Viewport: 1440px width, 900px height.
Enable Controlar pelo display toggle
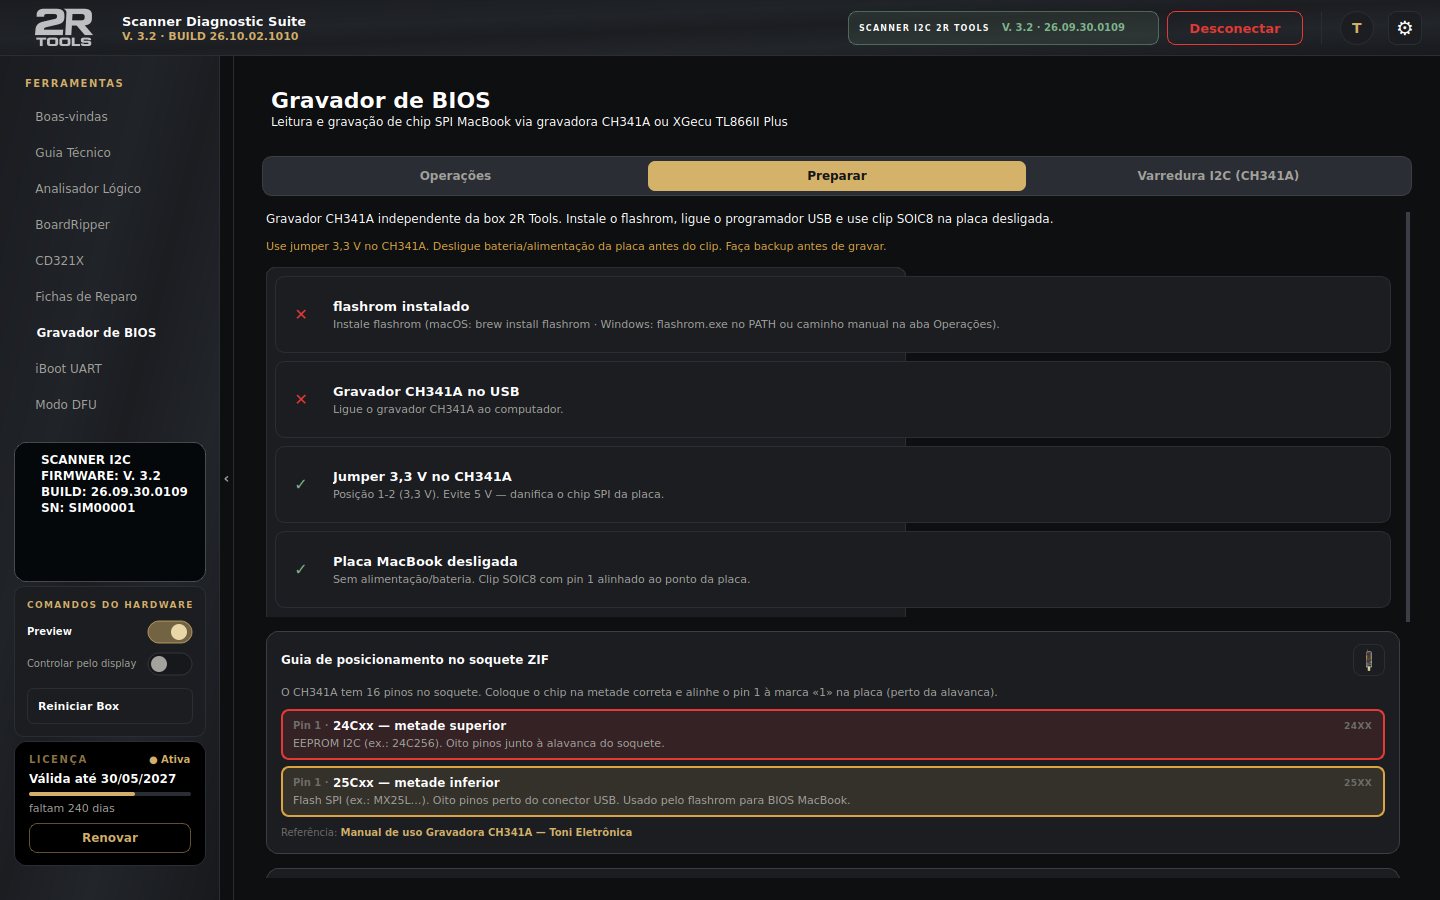[170, 664]
